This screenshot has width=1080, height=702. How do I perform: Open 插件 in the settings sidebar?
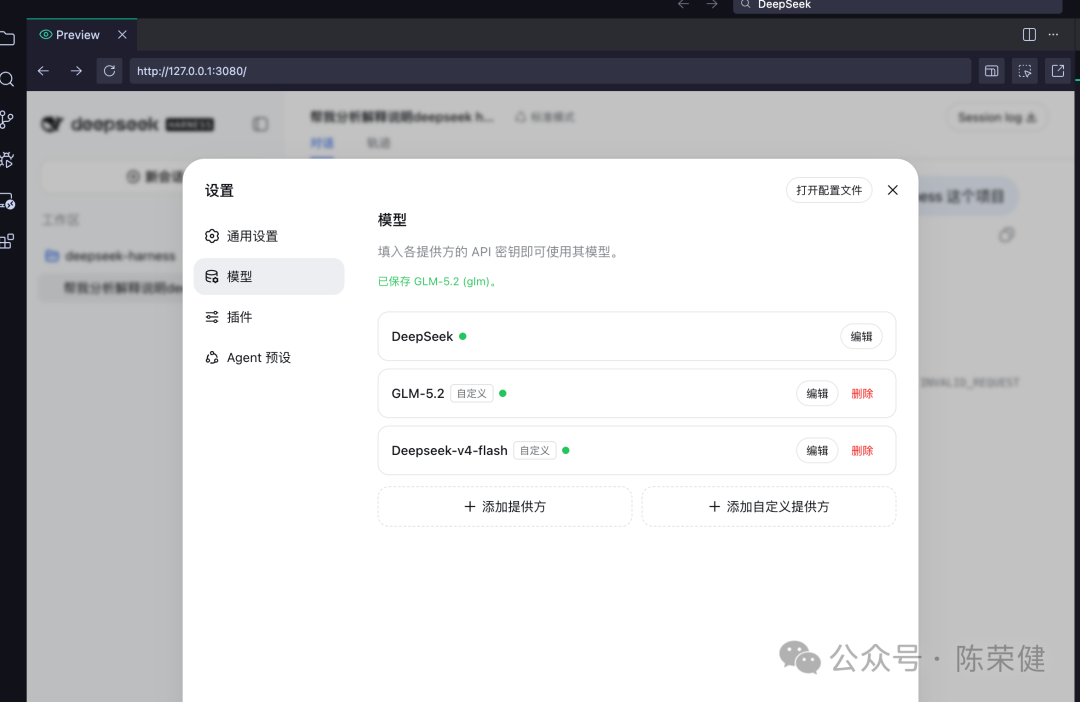[269, 317]
